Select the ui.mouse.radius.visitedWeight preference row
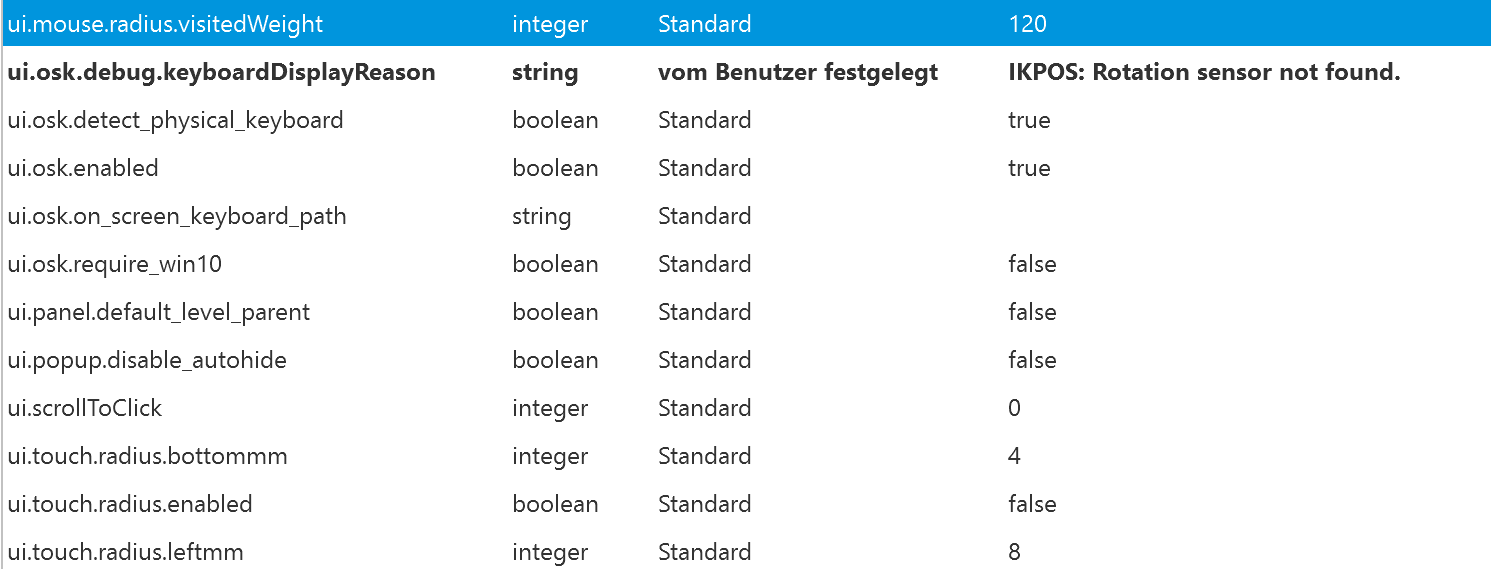The width and height of the screenshot is (1491, 569). click(165, 24)
